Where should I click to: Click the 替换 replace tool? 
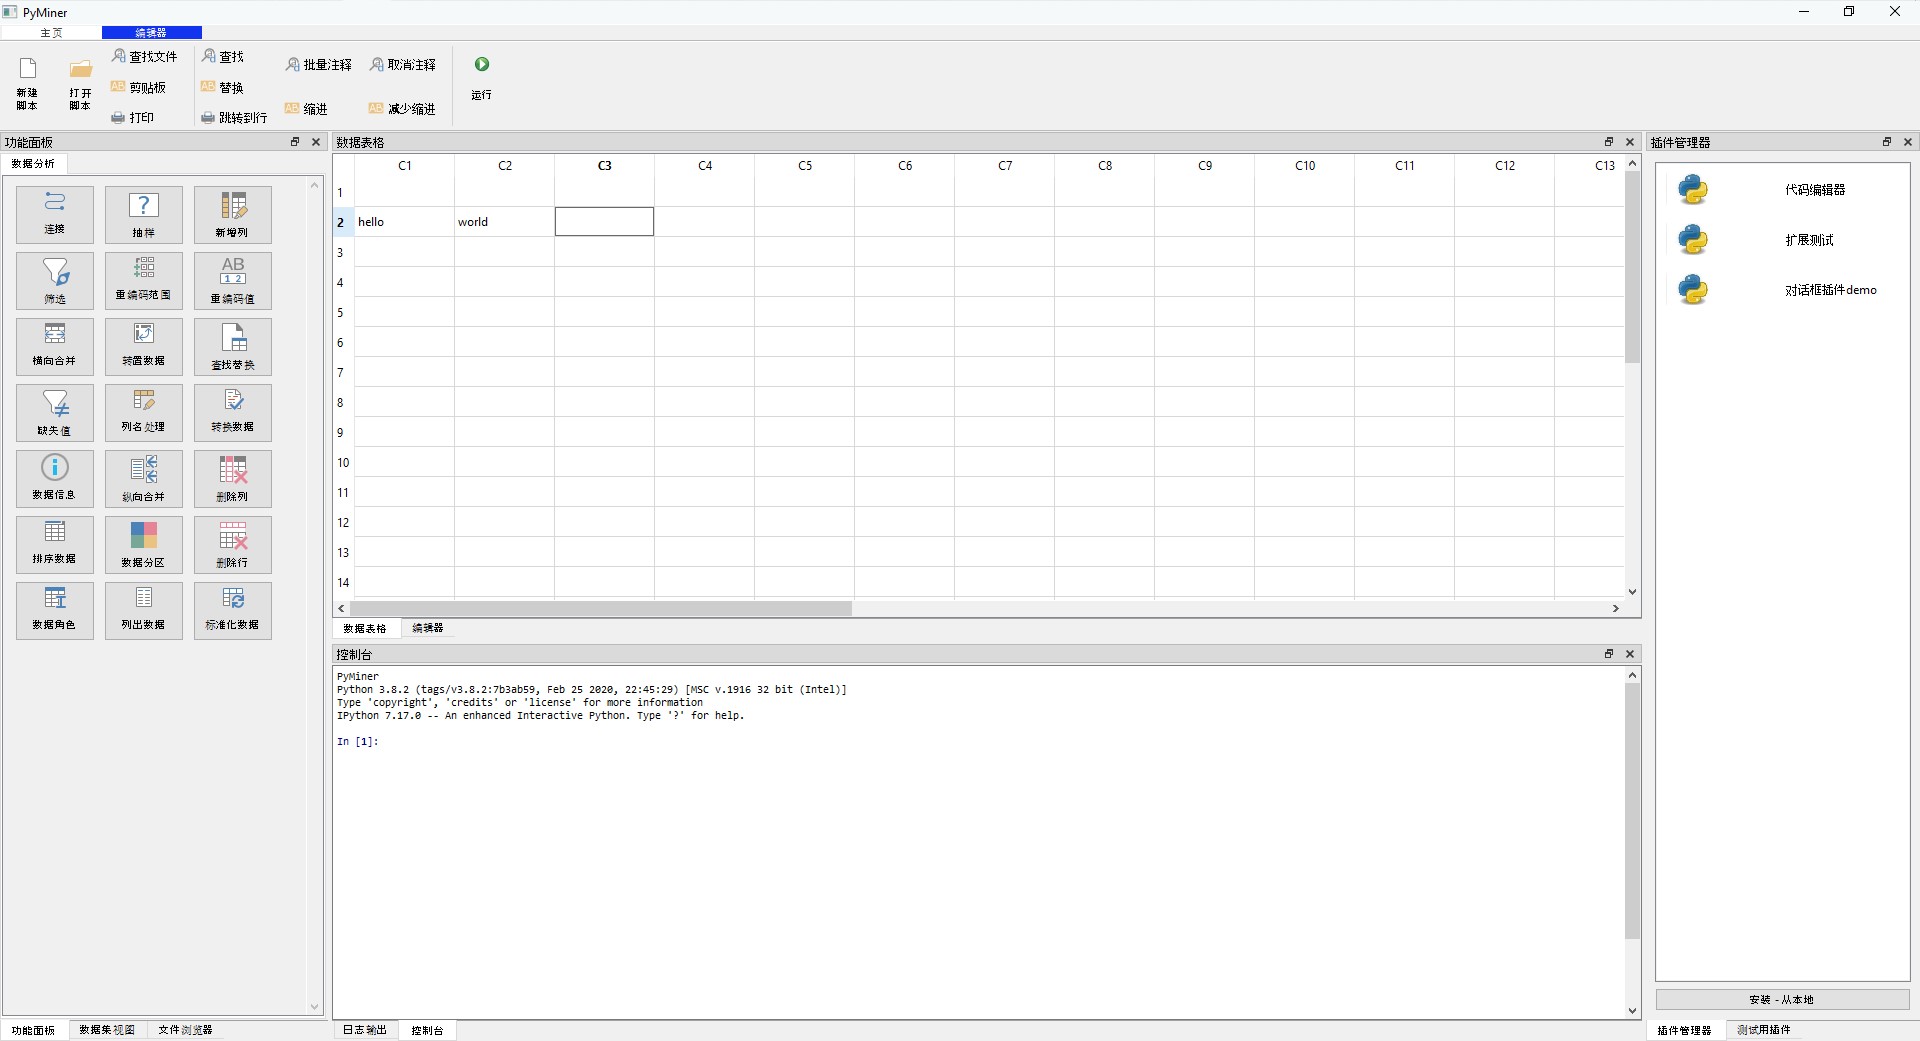pos(223,87)
